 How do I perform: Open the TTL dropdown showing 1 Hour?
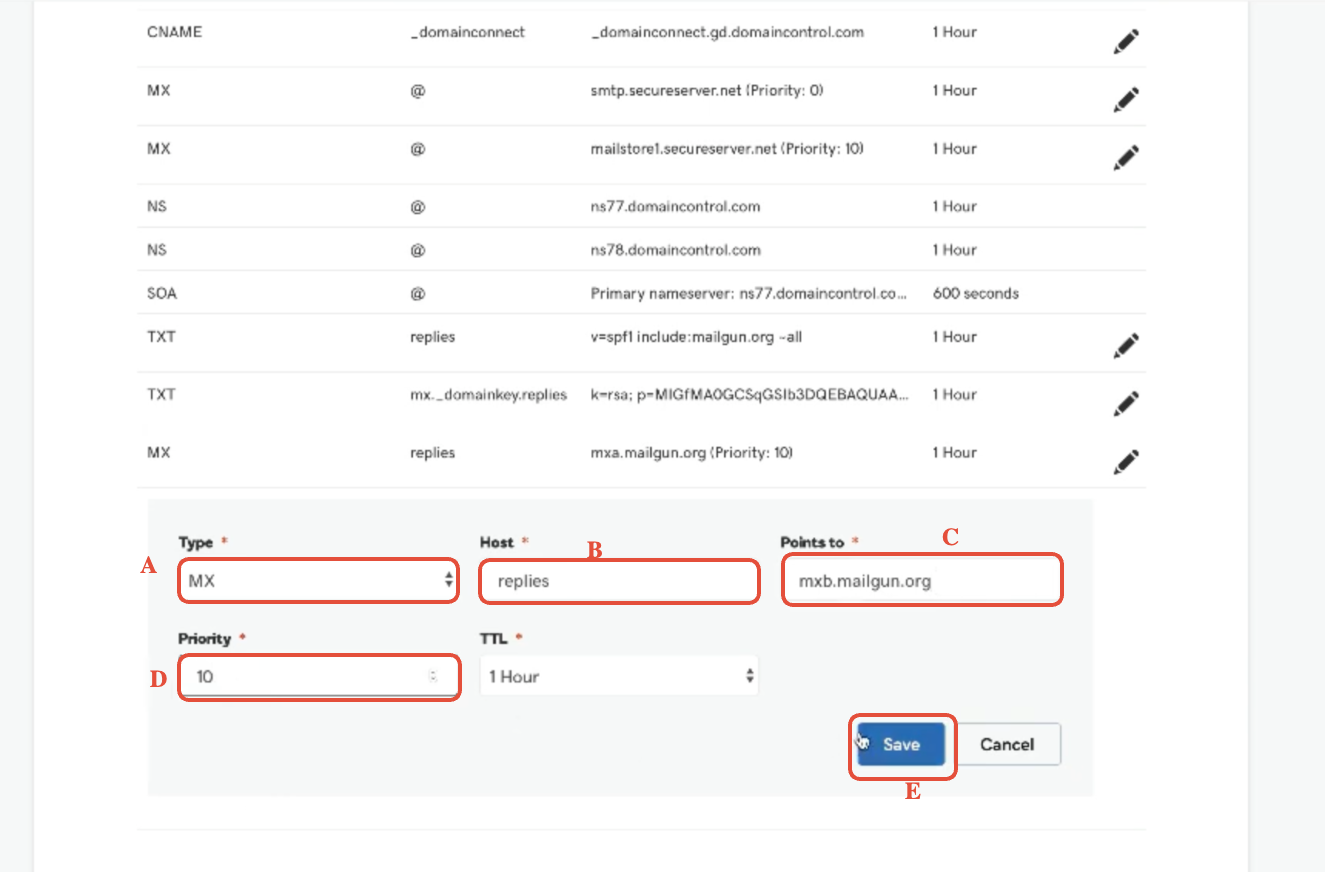point(619,677)
